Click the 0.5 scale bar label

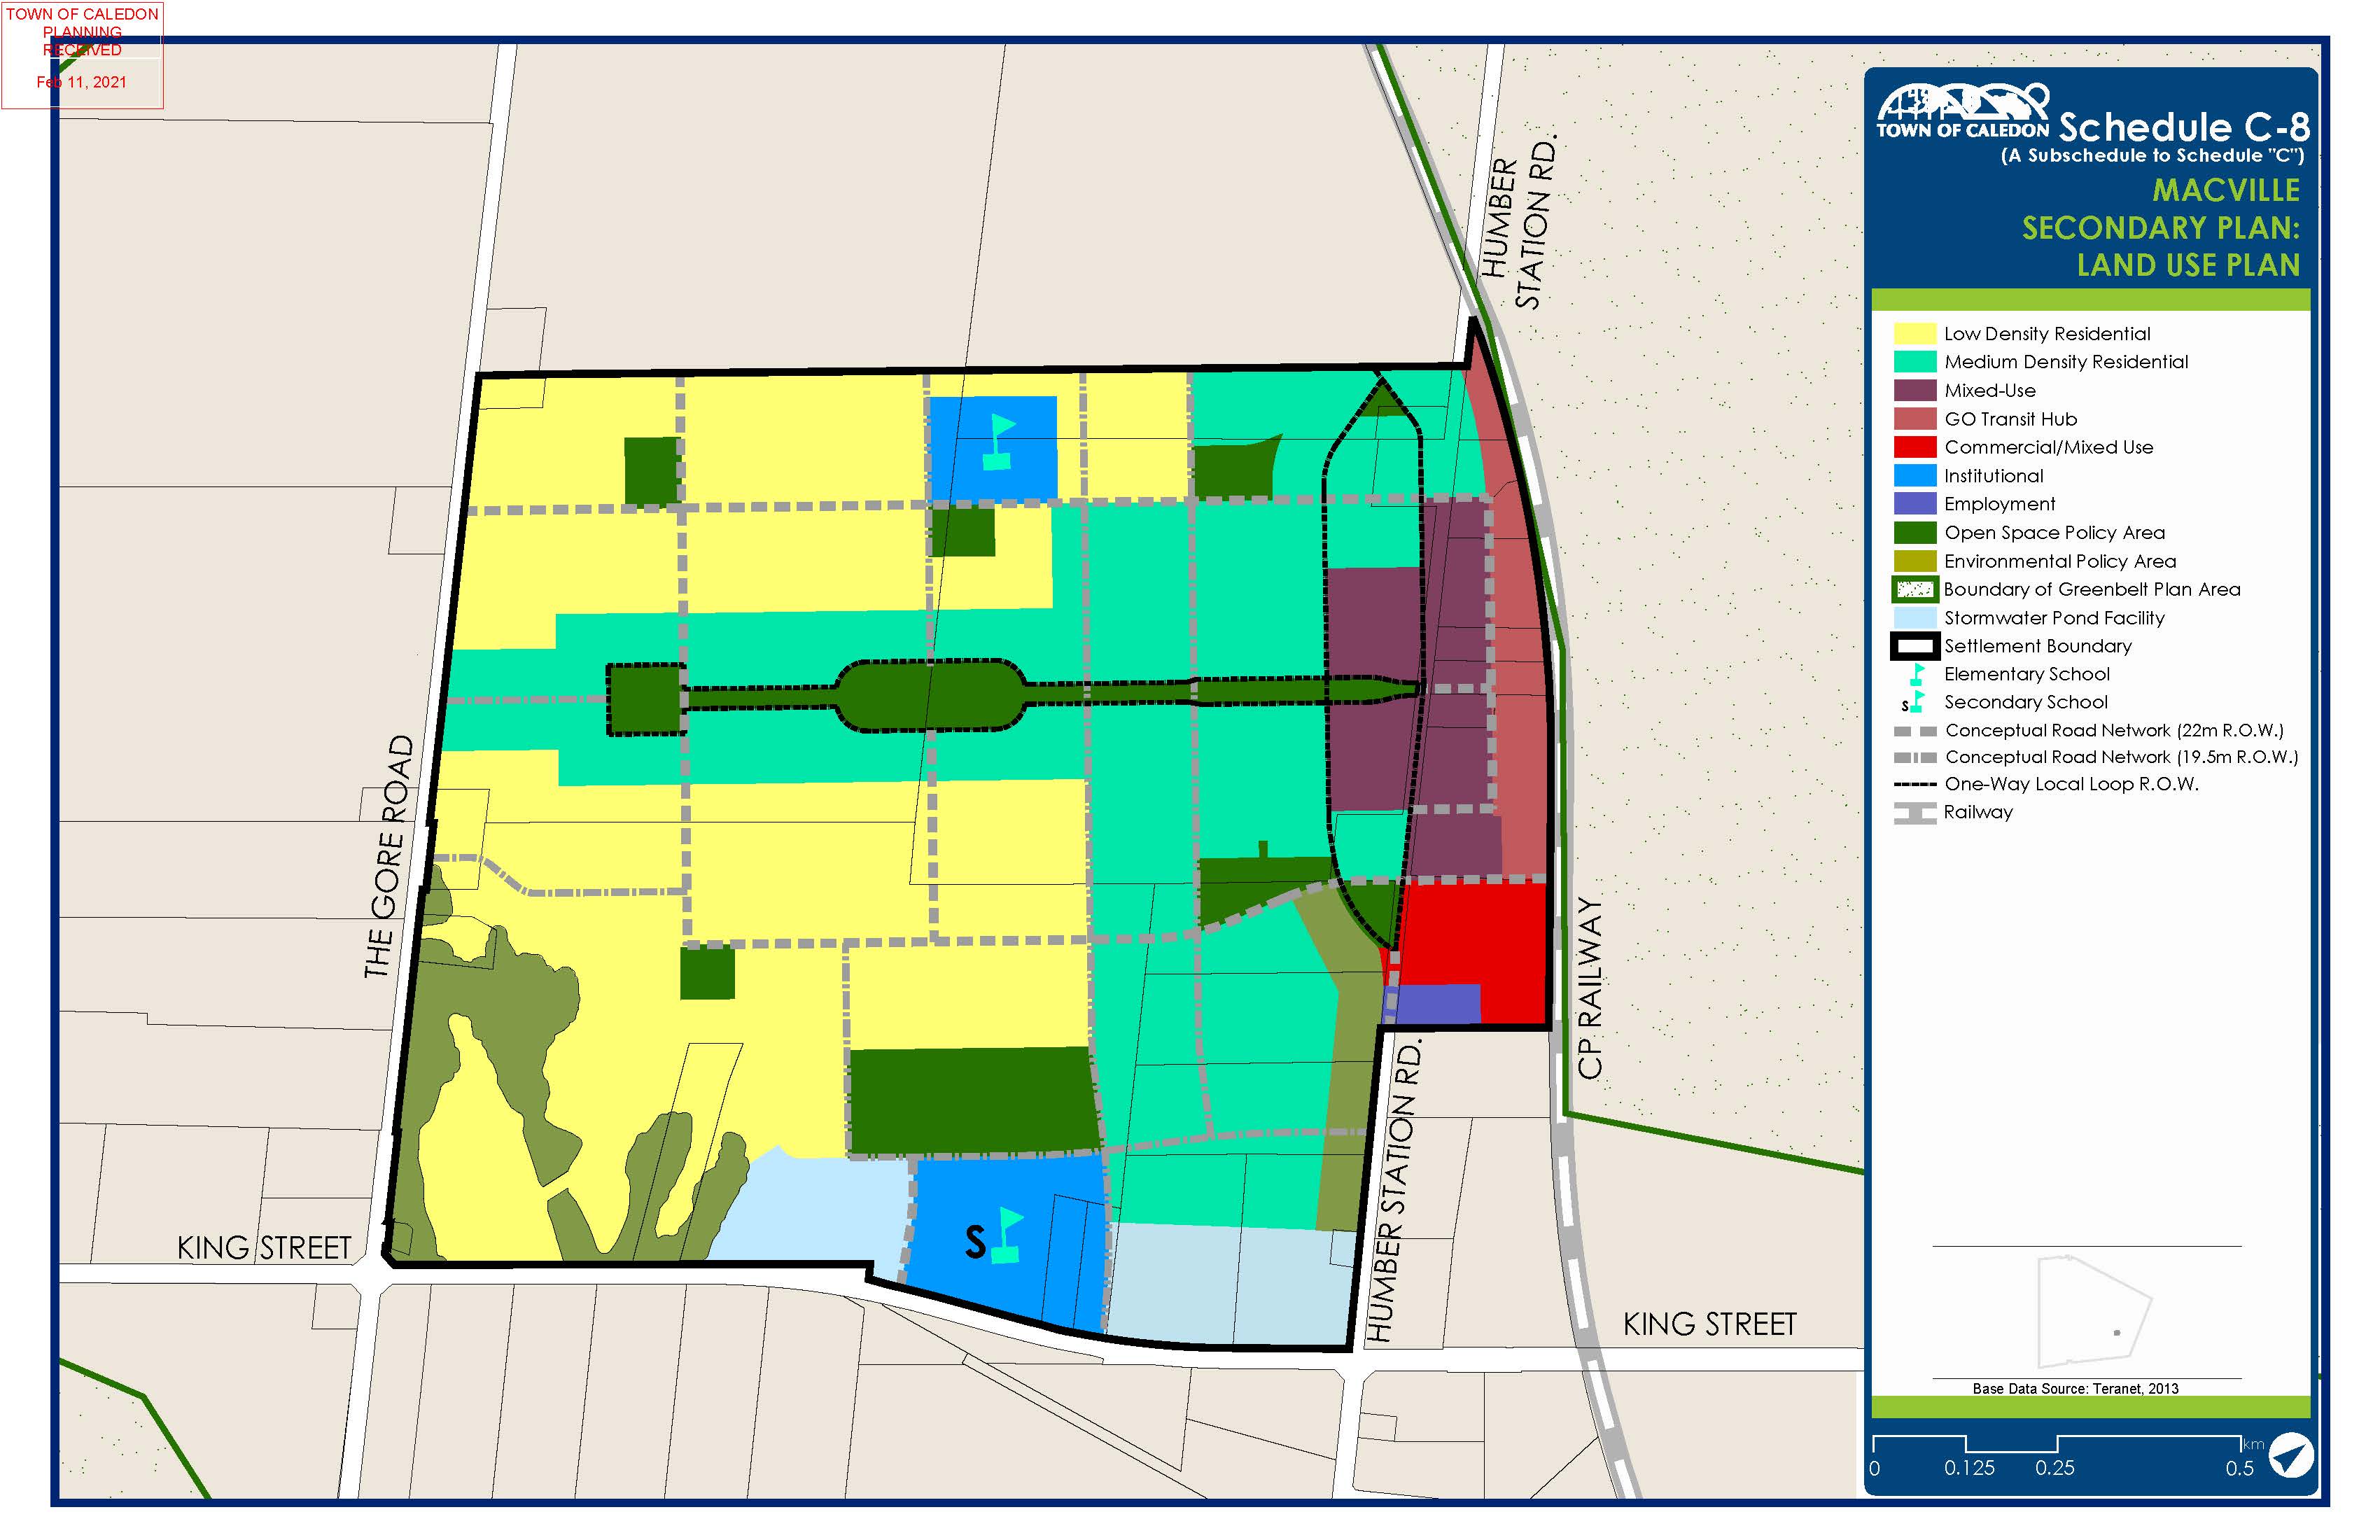pyautogui.click(x=2240, y=1468)
